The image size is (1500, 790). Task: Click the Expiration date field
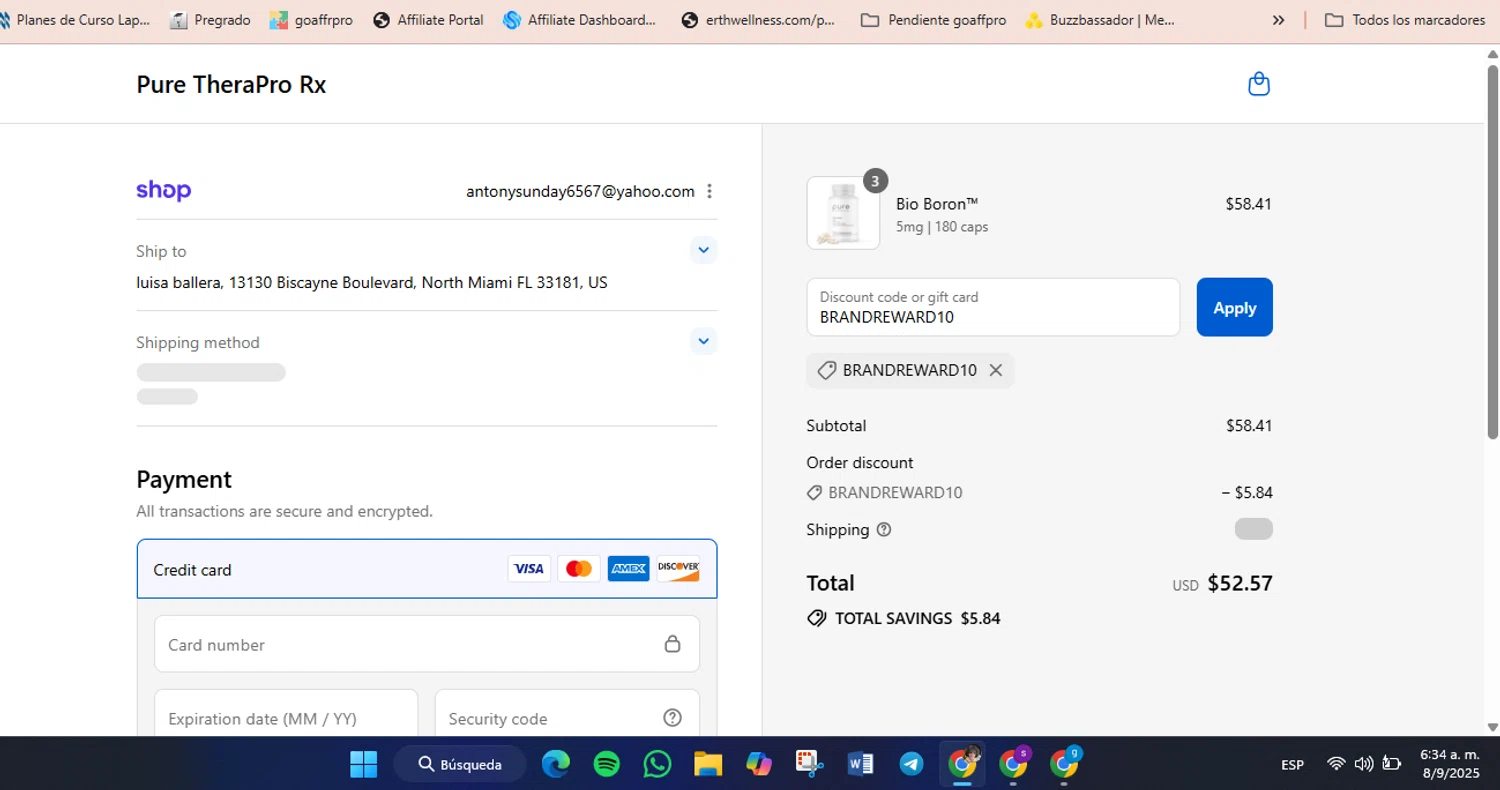click(x=286, y=716)
